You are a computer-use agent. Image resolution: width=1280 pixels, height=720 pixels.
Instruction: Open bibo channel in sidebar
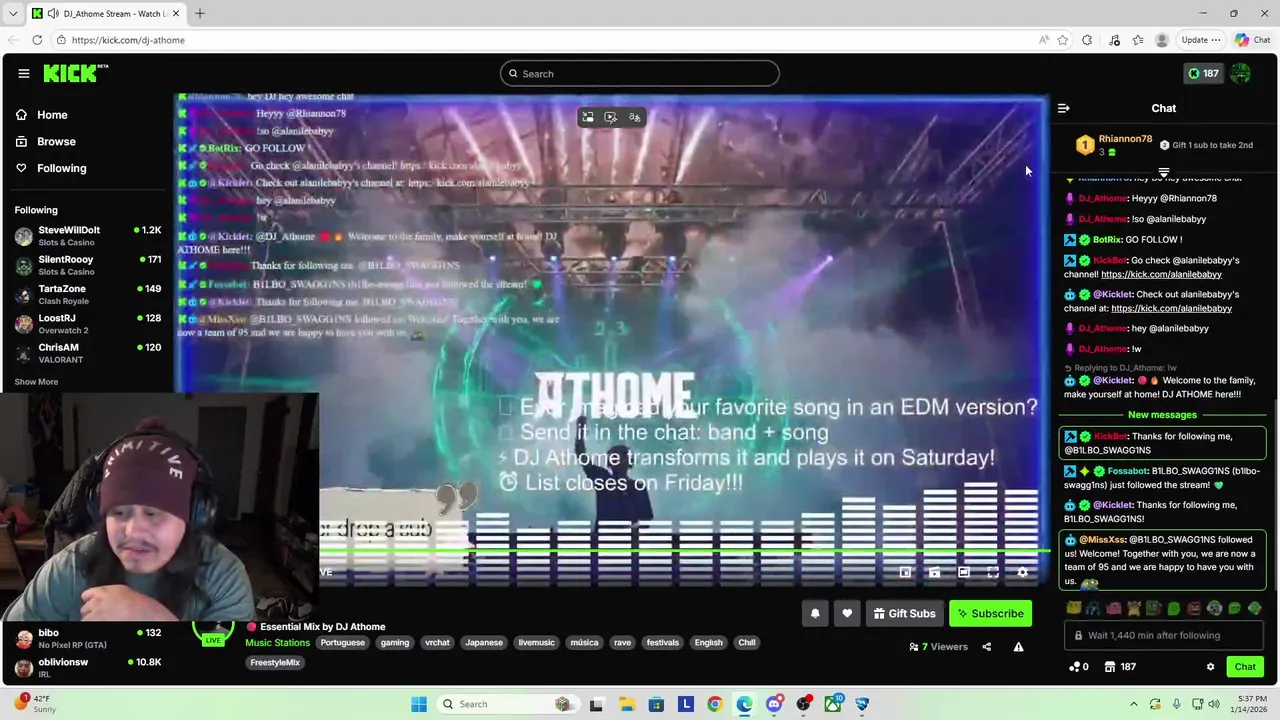88,638
